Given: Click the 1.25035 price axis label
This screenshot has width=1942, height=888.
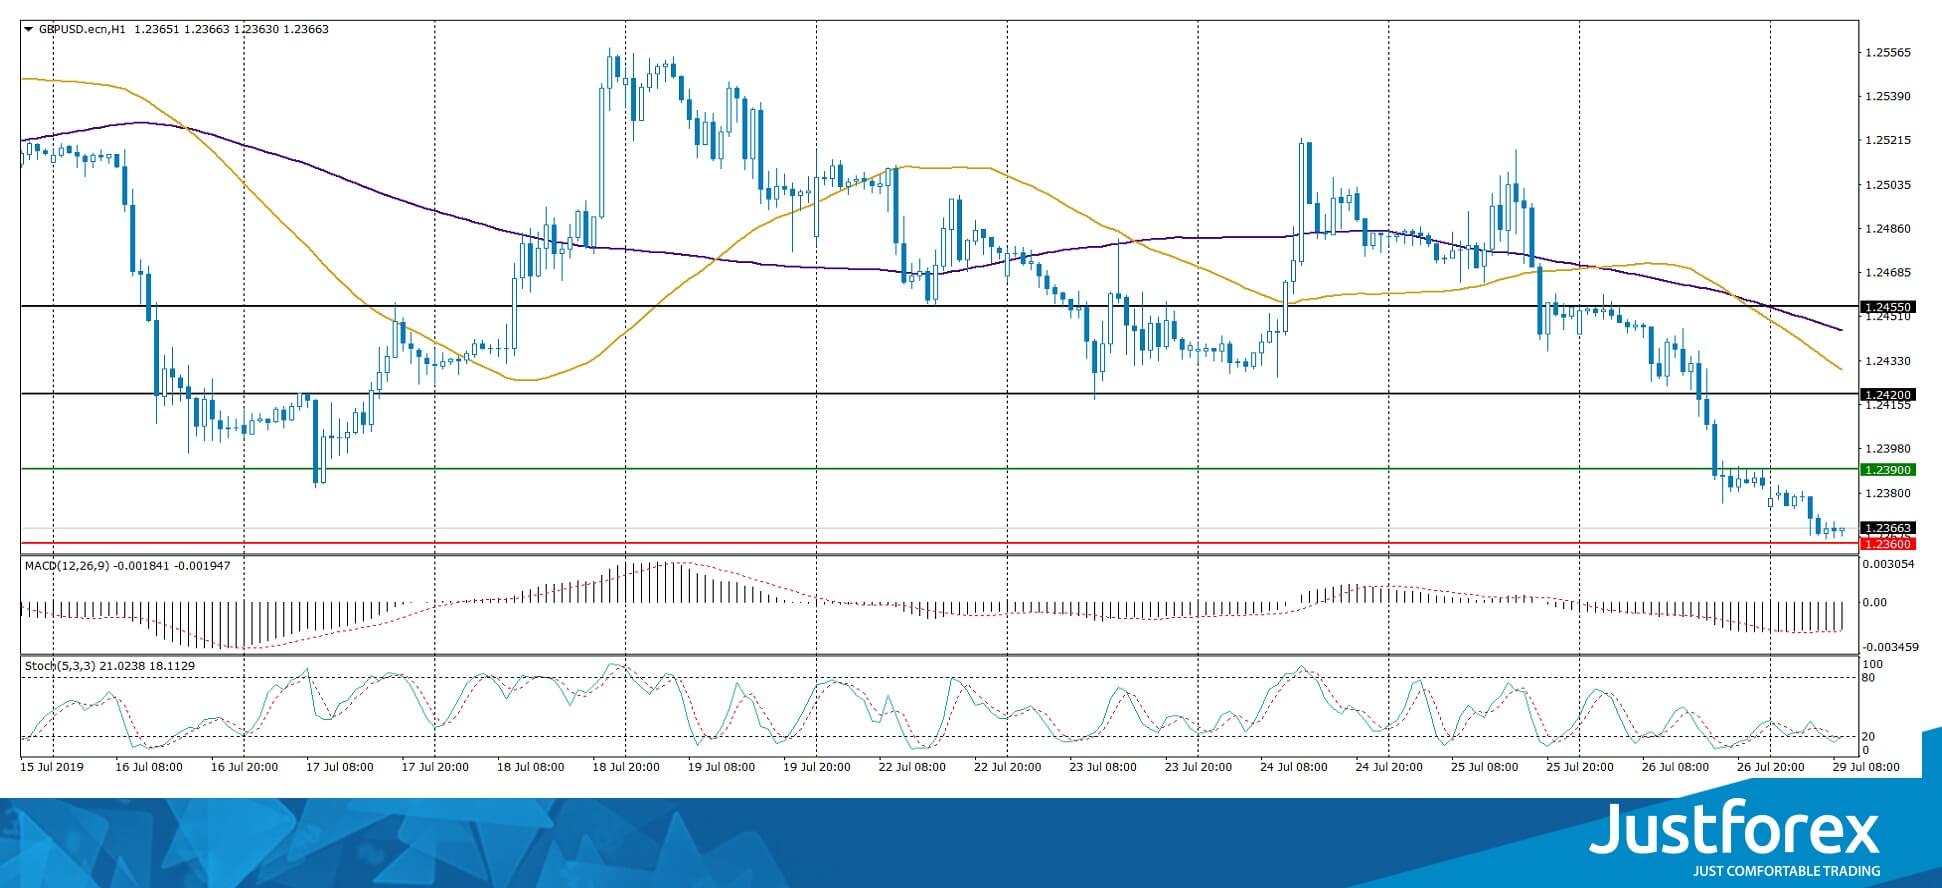Looking at the screenshot, I should point(1888,185).
